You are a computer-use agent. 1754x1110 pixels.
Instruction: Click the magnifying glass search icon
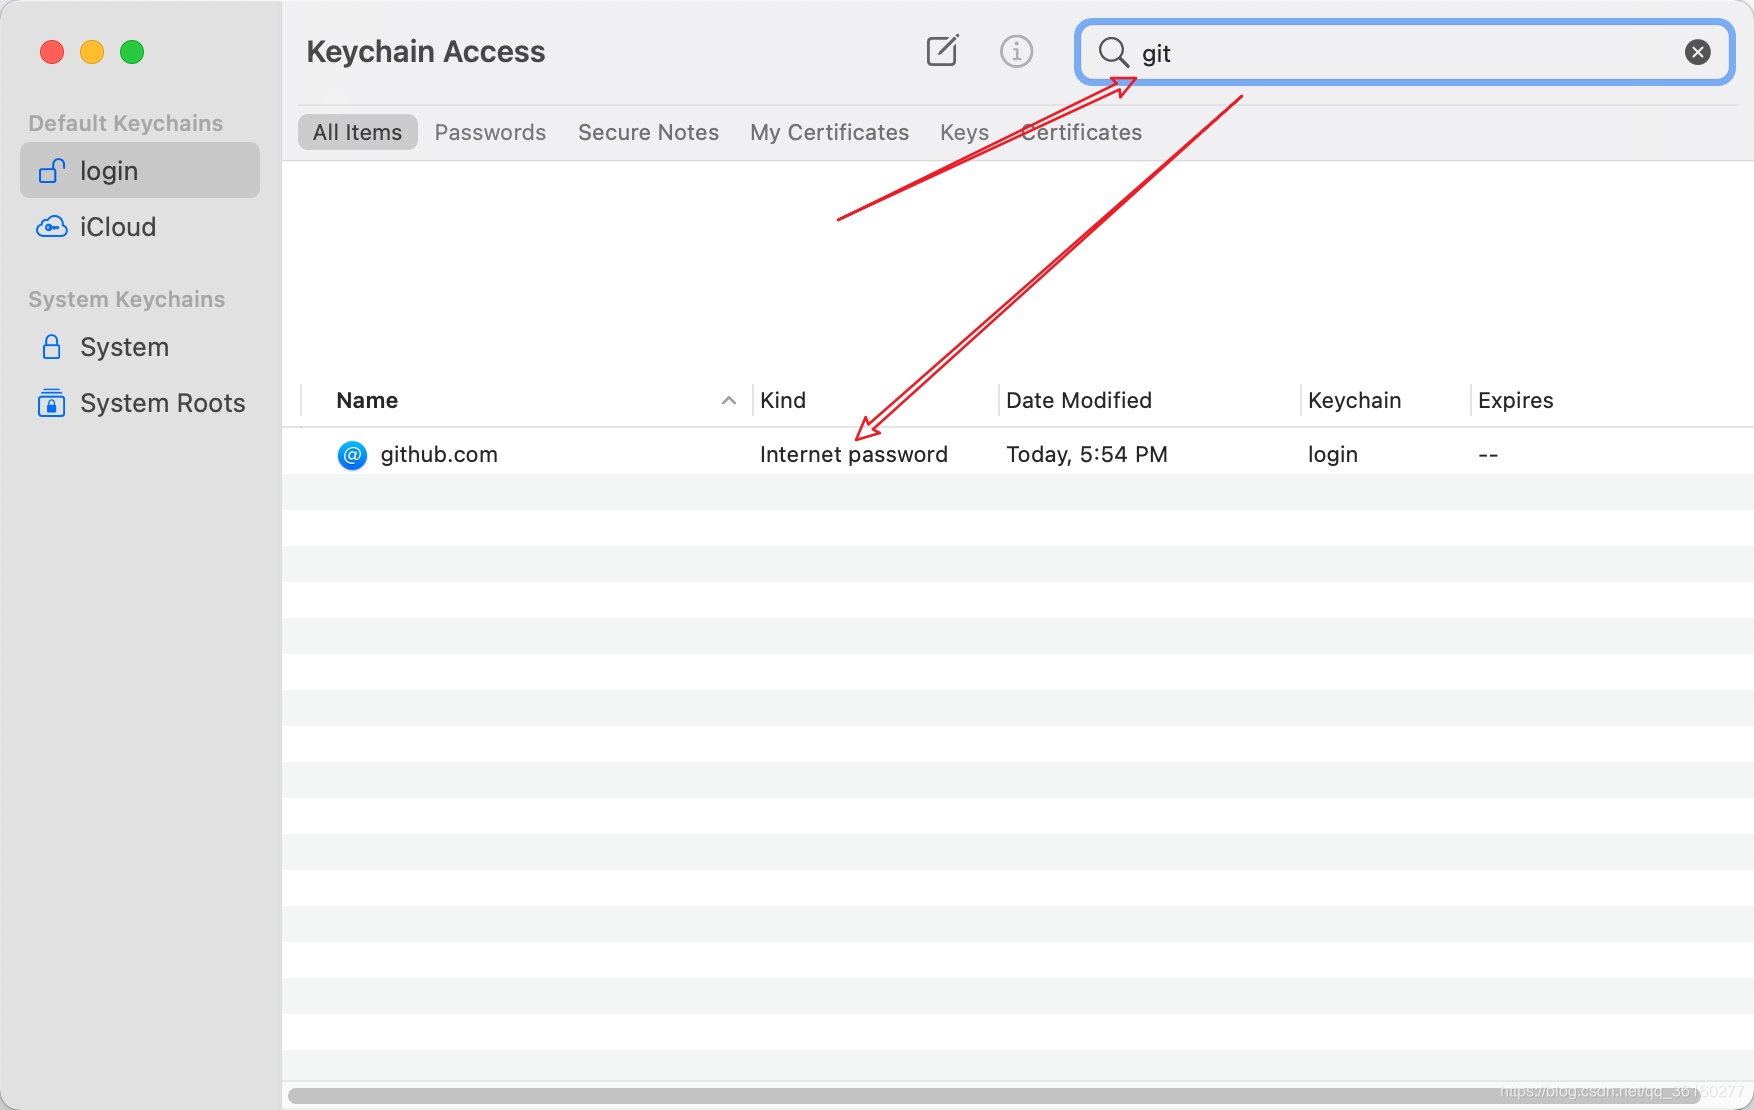[x=1113, y=52]
